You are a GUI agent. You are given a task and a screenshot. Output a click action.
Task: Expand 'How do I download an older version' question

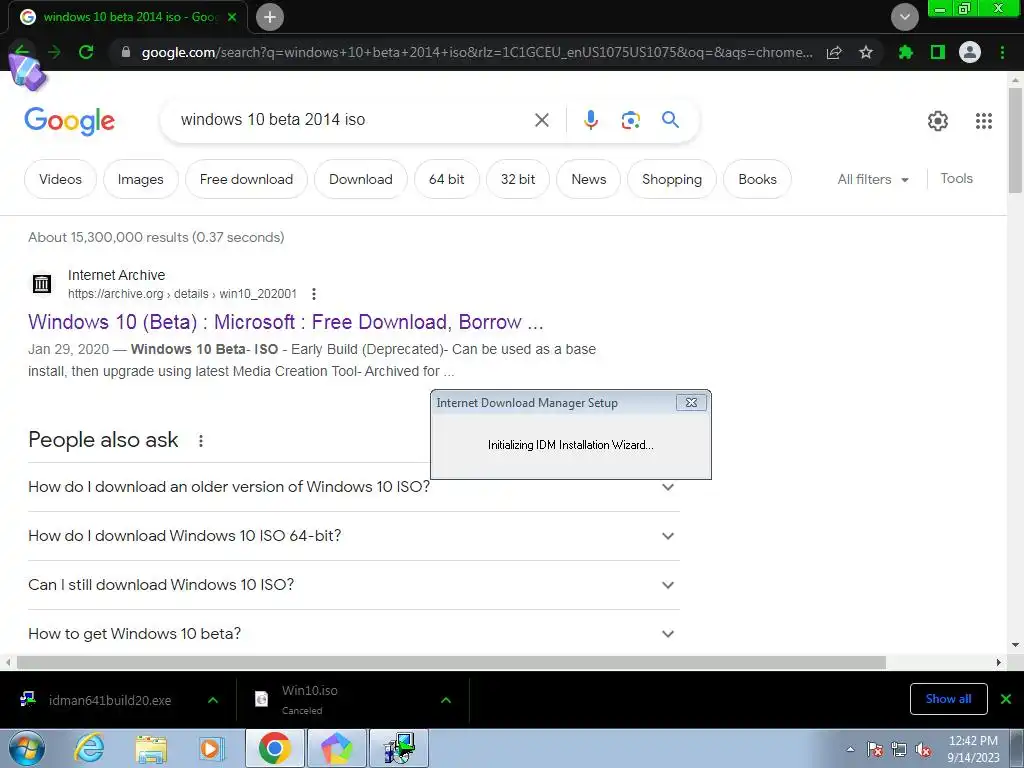(353, 487)
